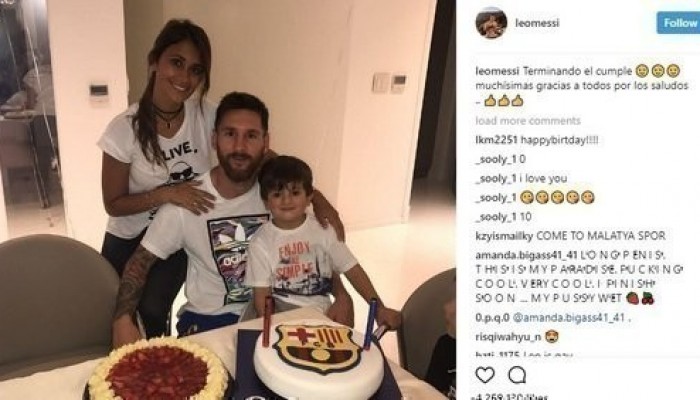The image size is (700, 400).
Task: Click the smiley emojis in caption
Action: coord(658,71)
